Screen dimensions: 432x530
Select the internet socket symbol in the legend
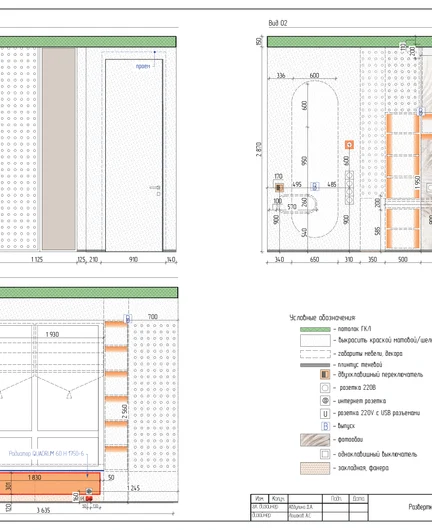[x=325, y=401]
